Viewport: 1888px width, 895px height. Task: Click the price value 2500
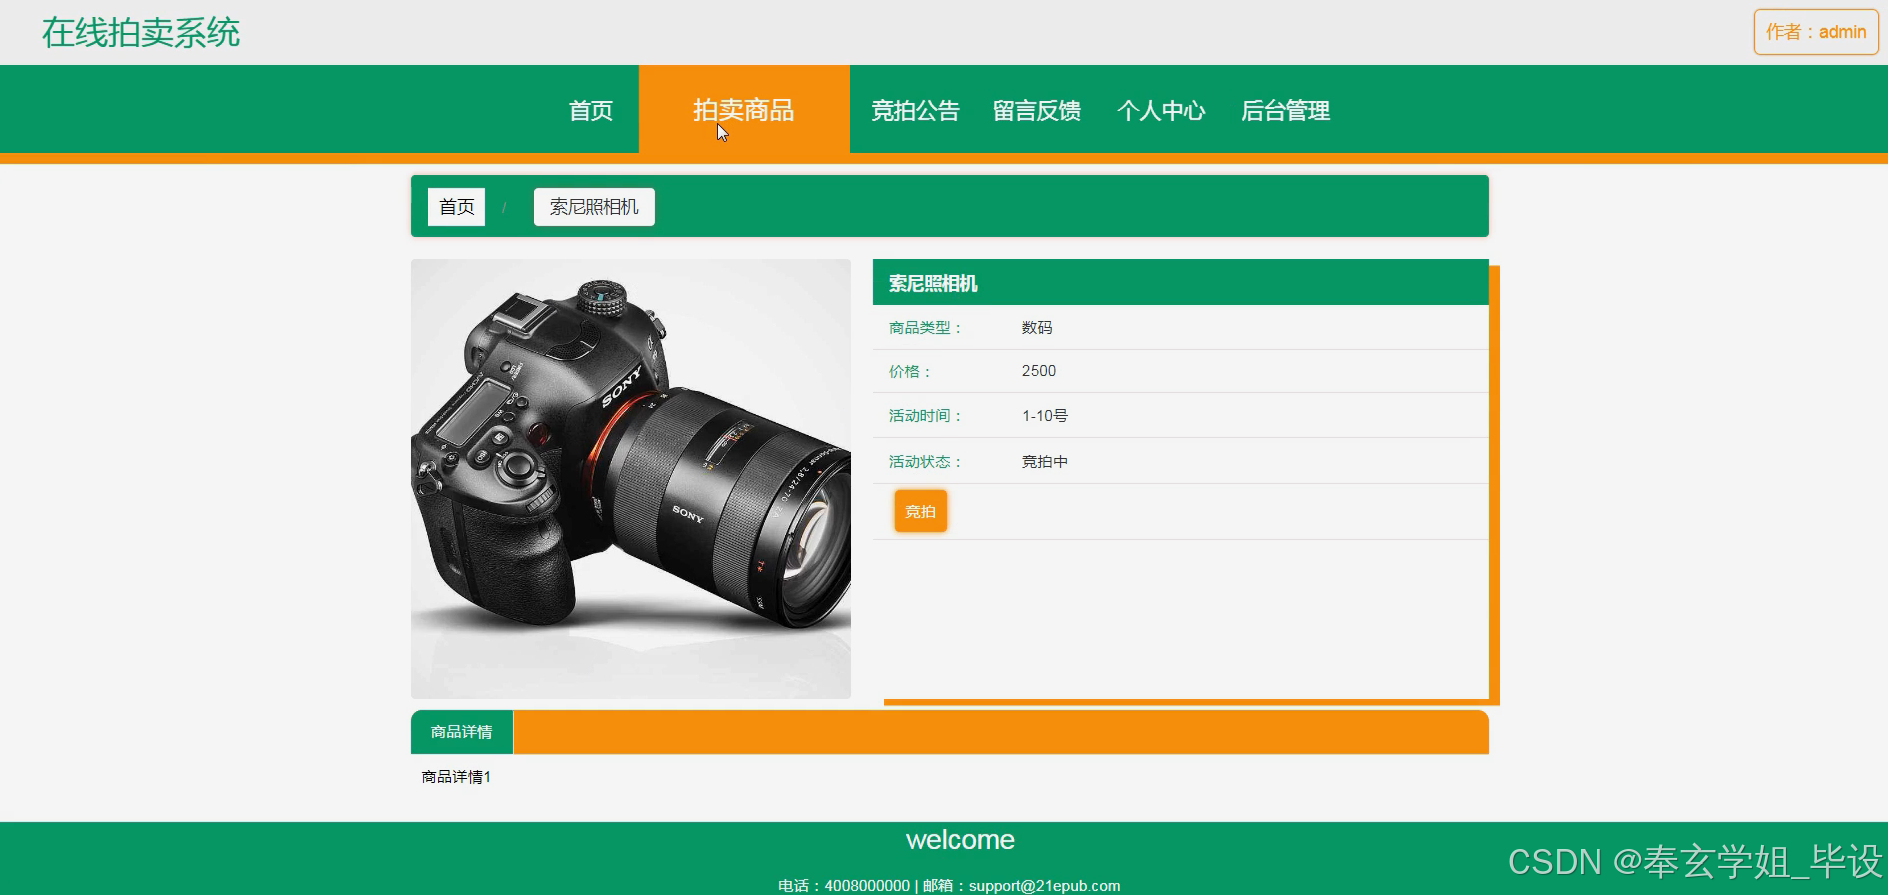pyautogui.click(x=1039, y=371)
